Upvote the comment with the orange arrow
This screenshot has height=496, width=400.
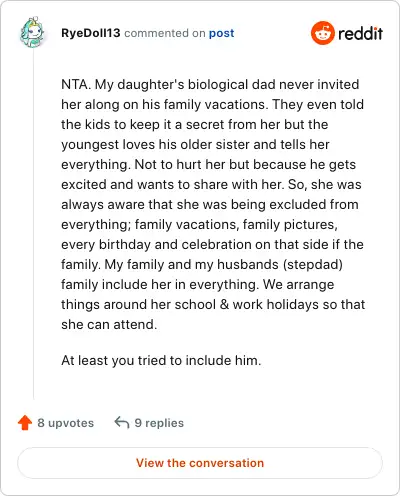[x=25, y=423]
